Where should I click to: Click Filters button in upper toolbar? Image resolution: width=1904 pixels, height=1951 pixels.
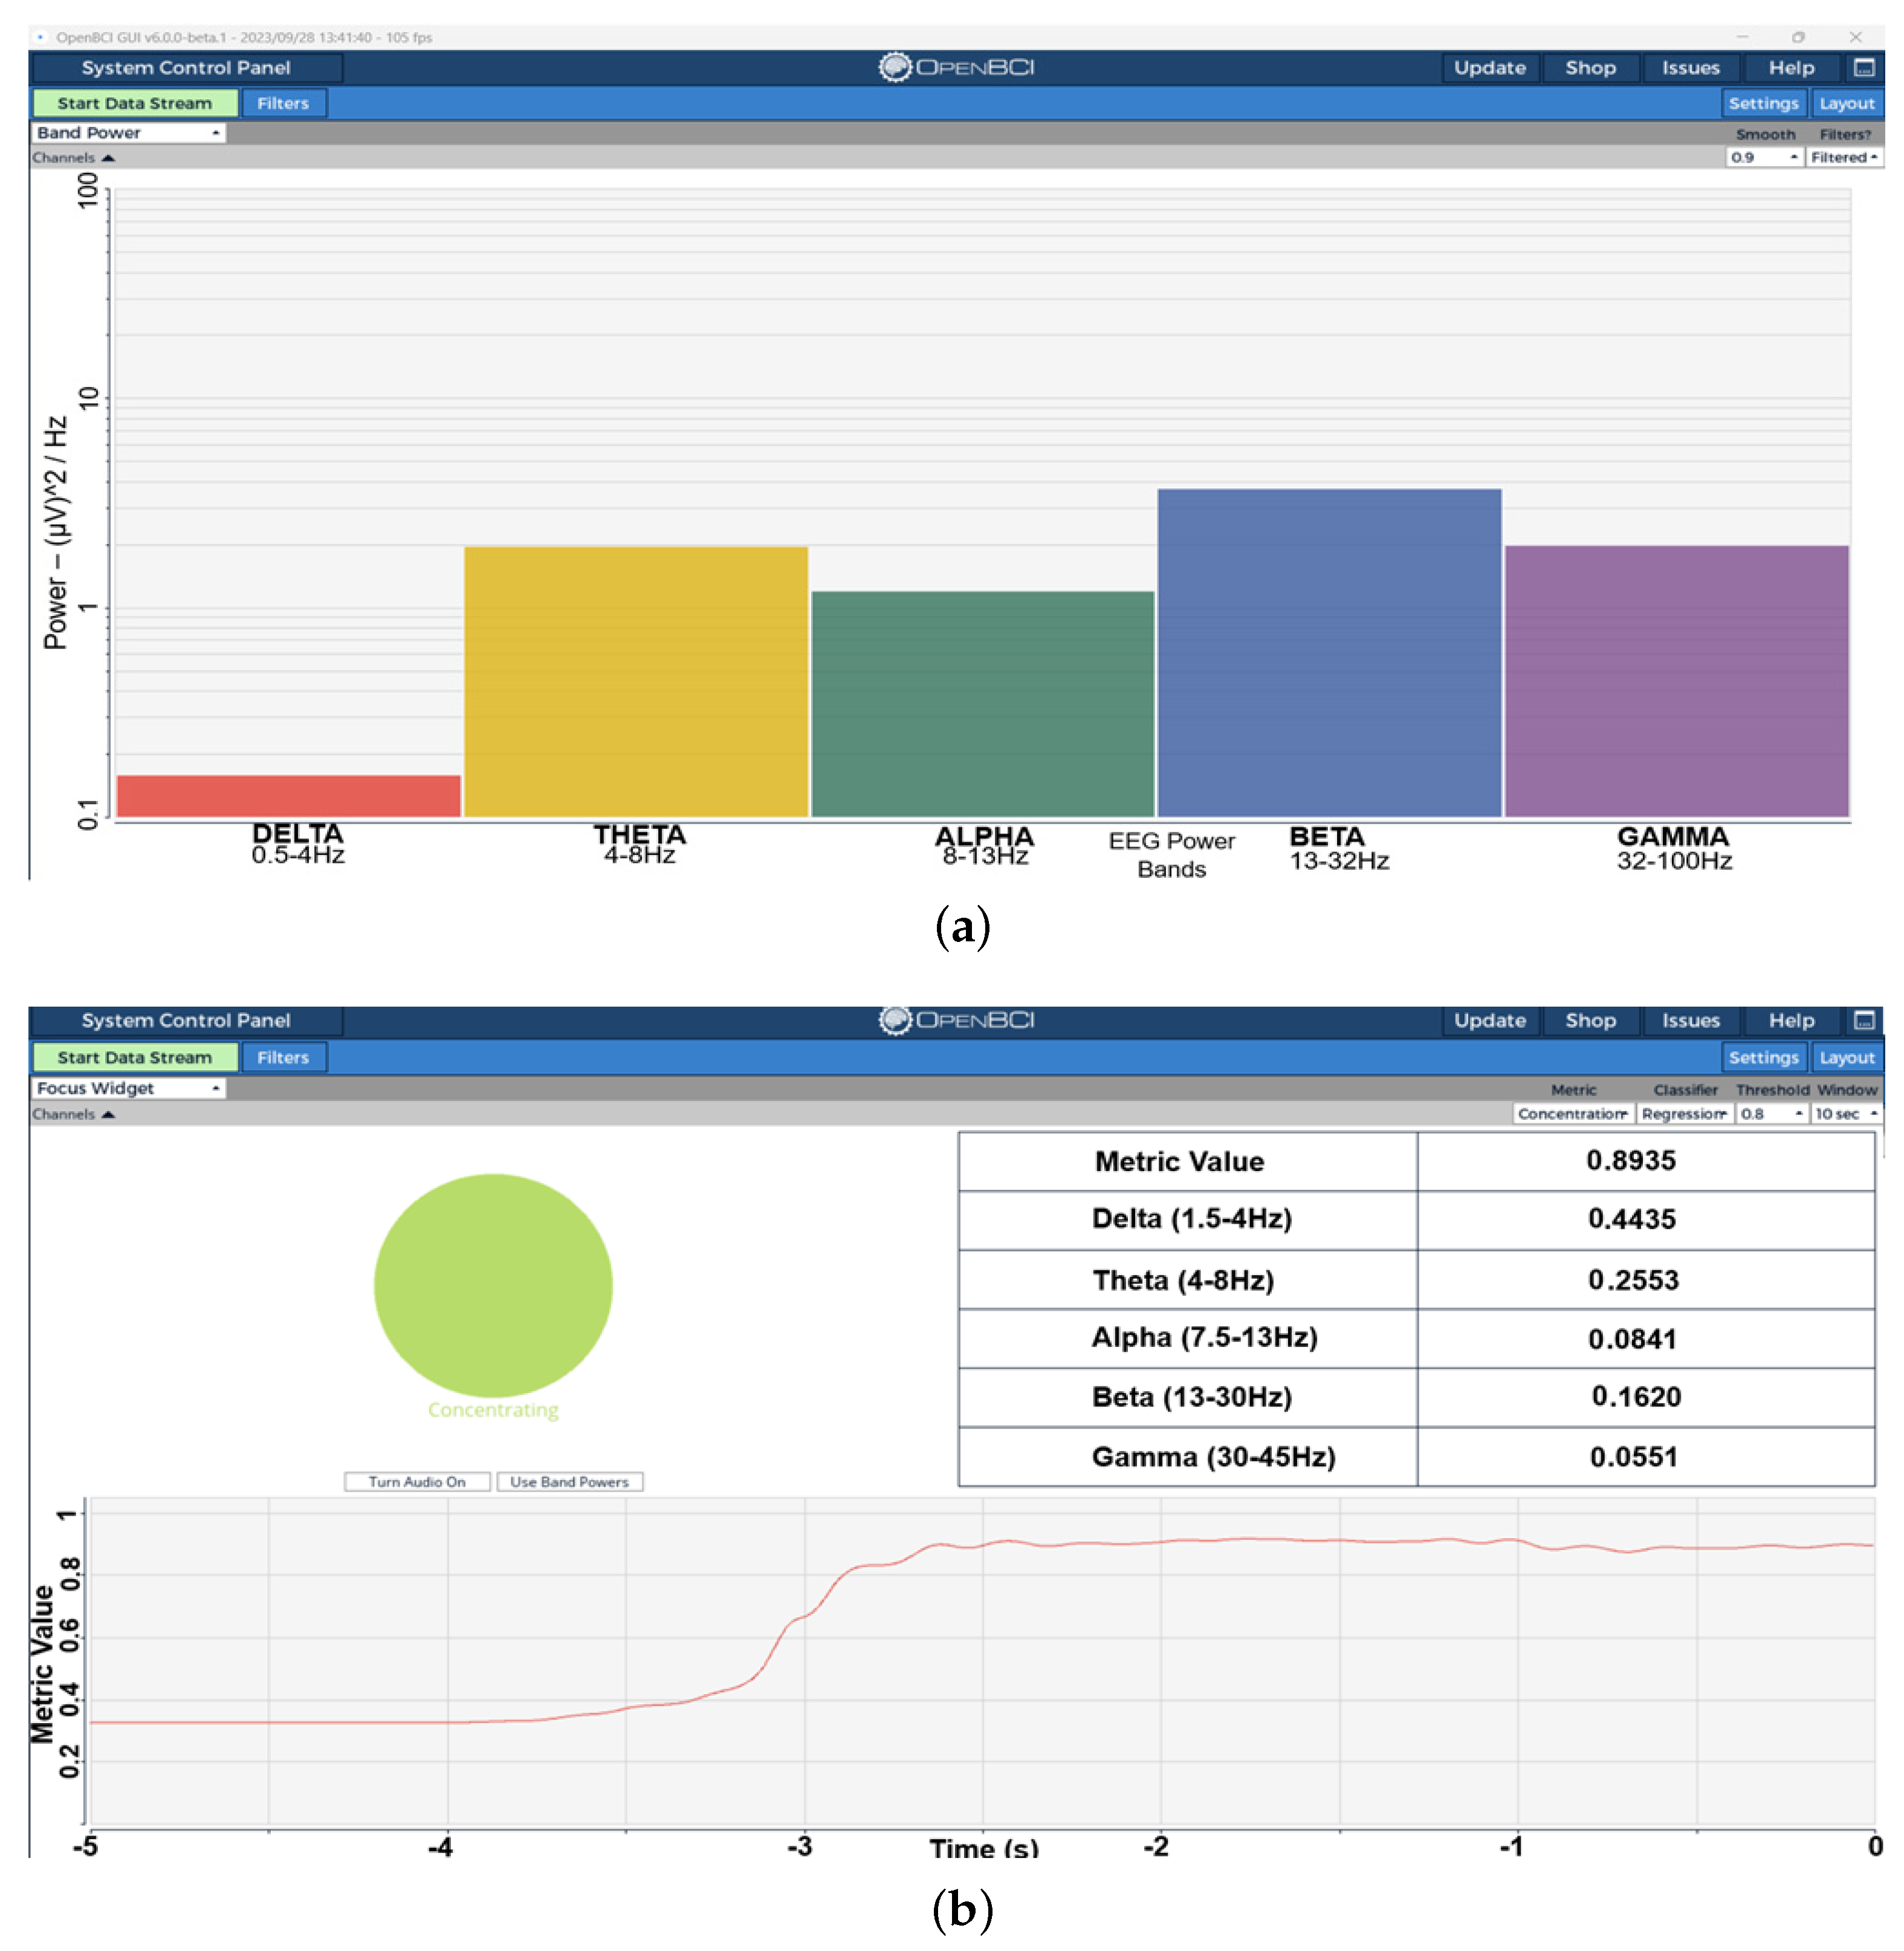[x=283, y=103]
